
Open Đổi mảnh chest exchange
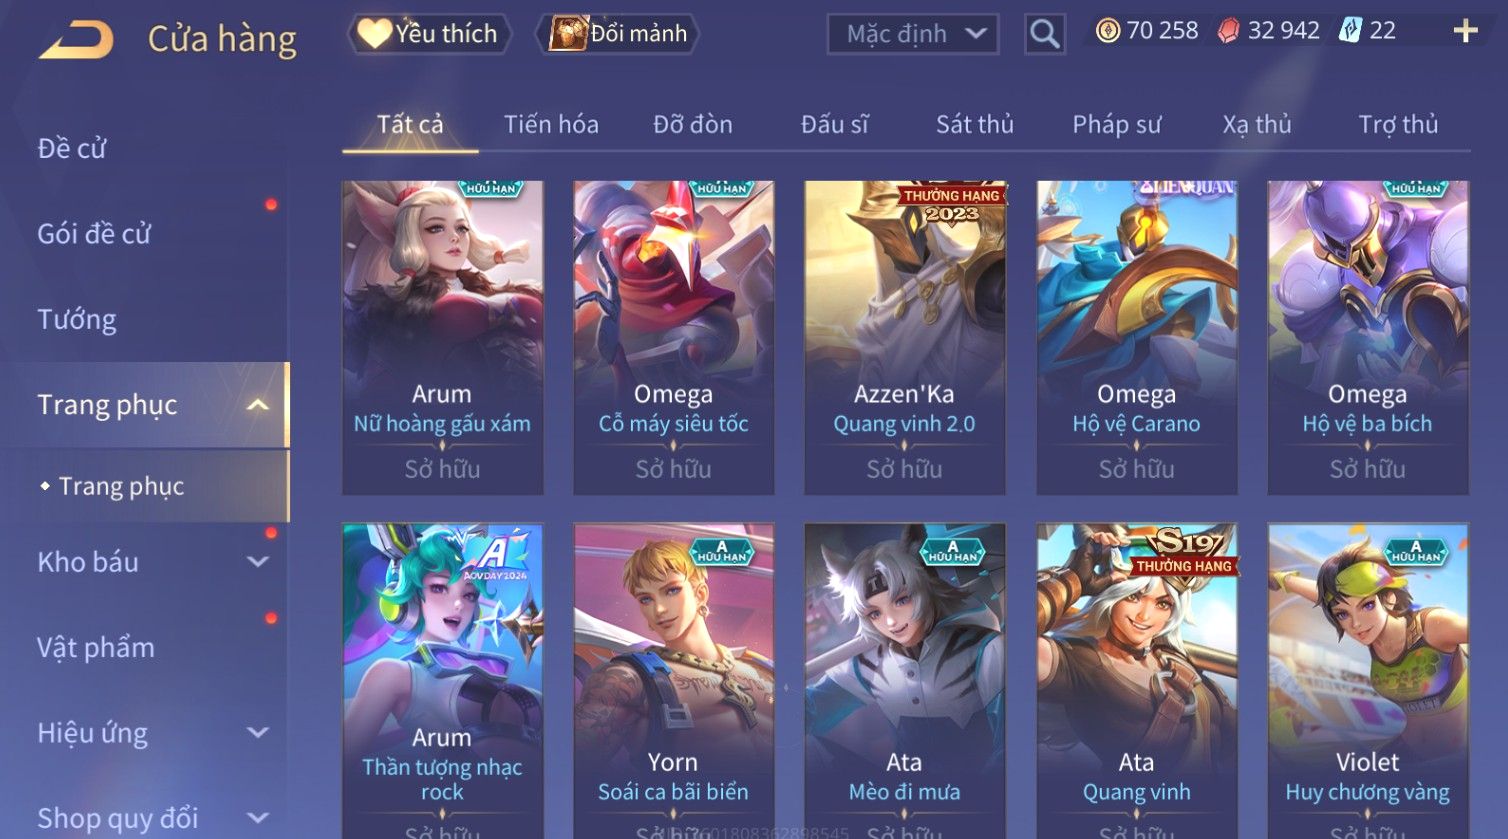coord(617,34)
